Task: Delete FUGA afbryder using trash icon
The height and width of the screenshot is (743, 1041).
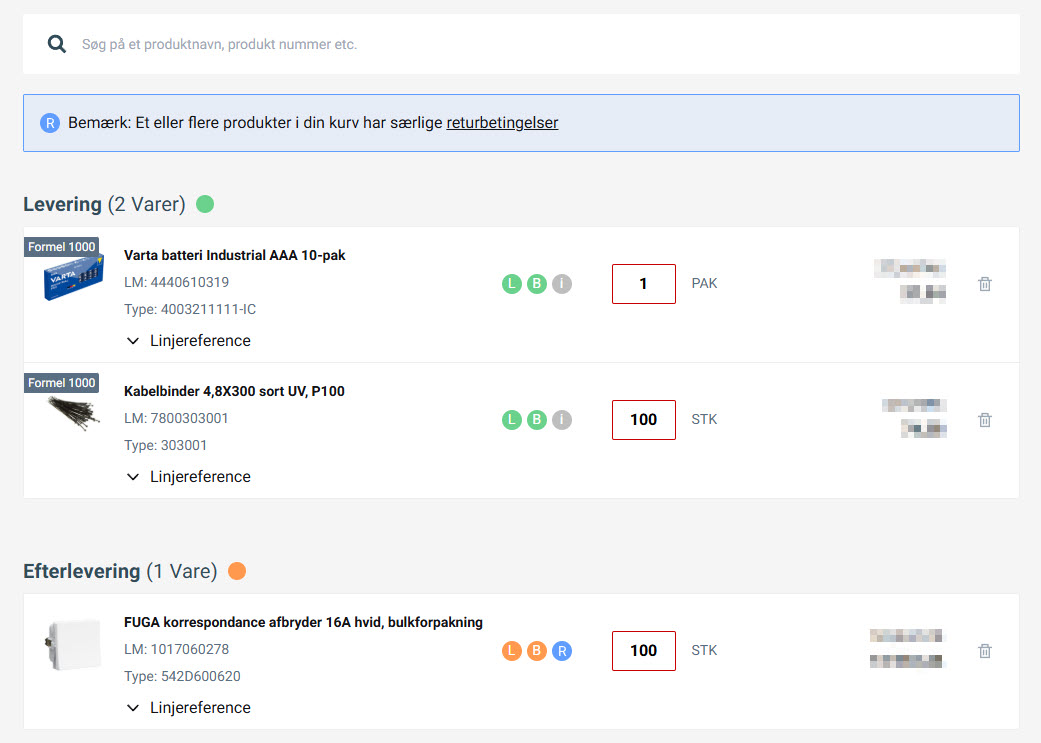Action: pyautogui.click(x=984, y=651)
